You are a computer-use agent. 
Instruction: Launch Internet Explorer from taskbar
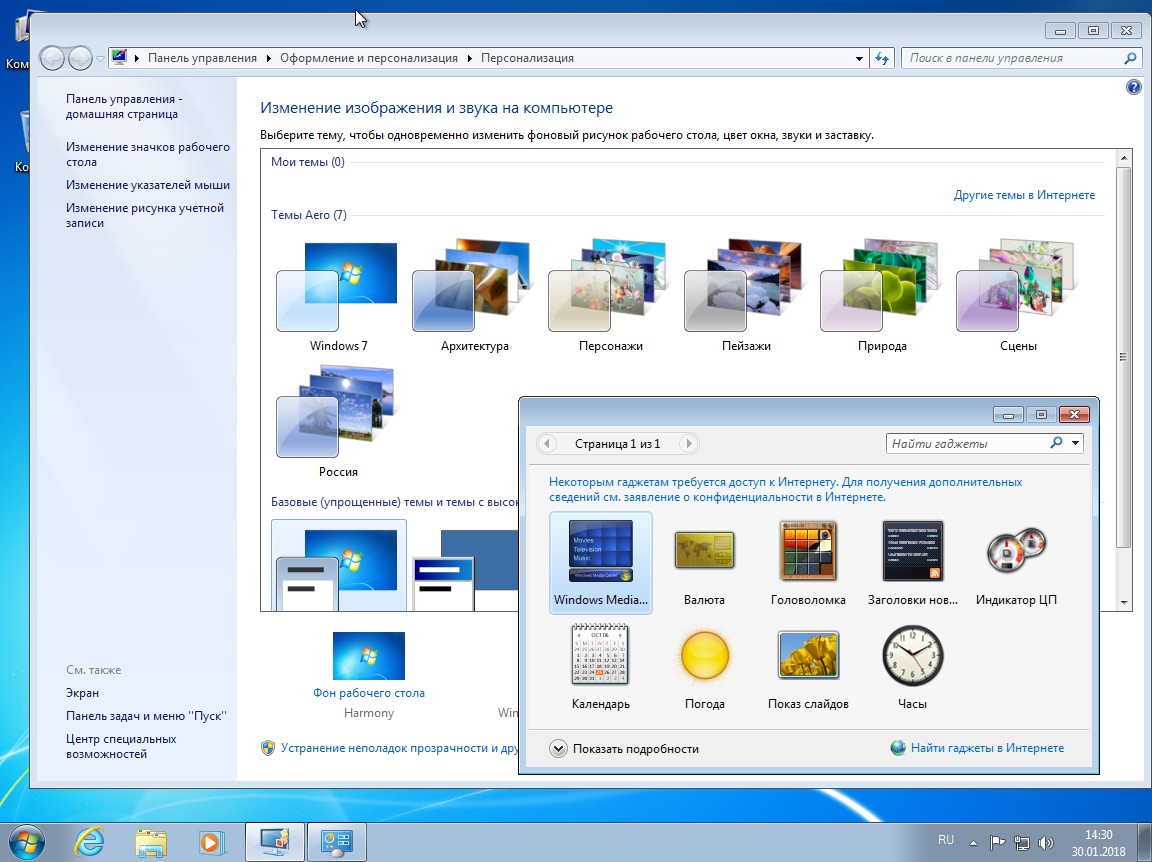(x=89, y=842)
